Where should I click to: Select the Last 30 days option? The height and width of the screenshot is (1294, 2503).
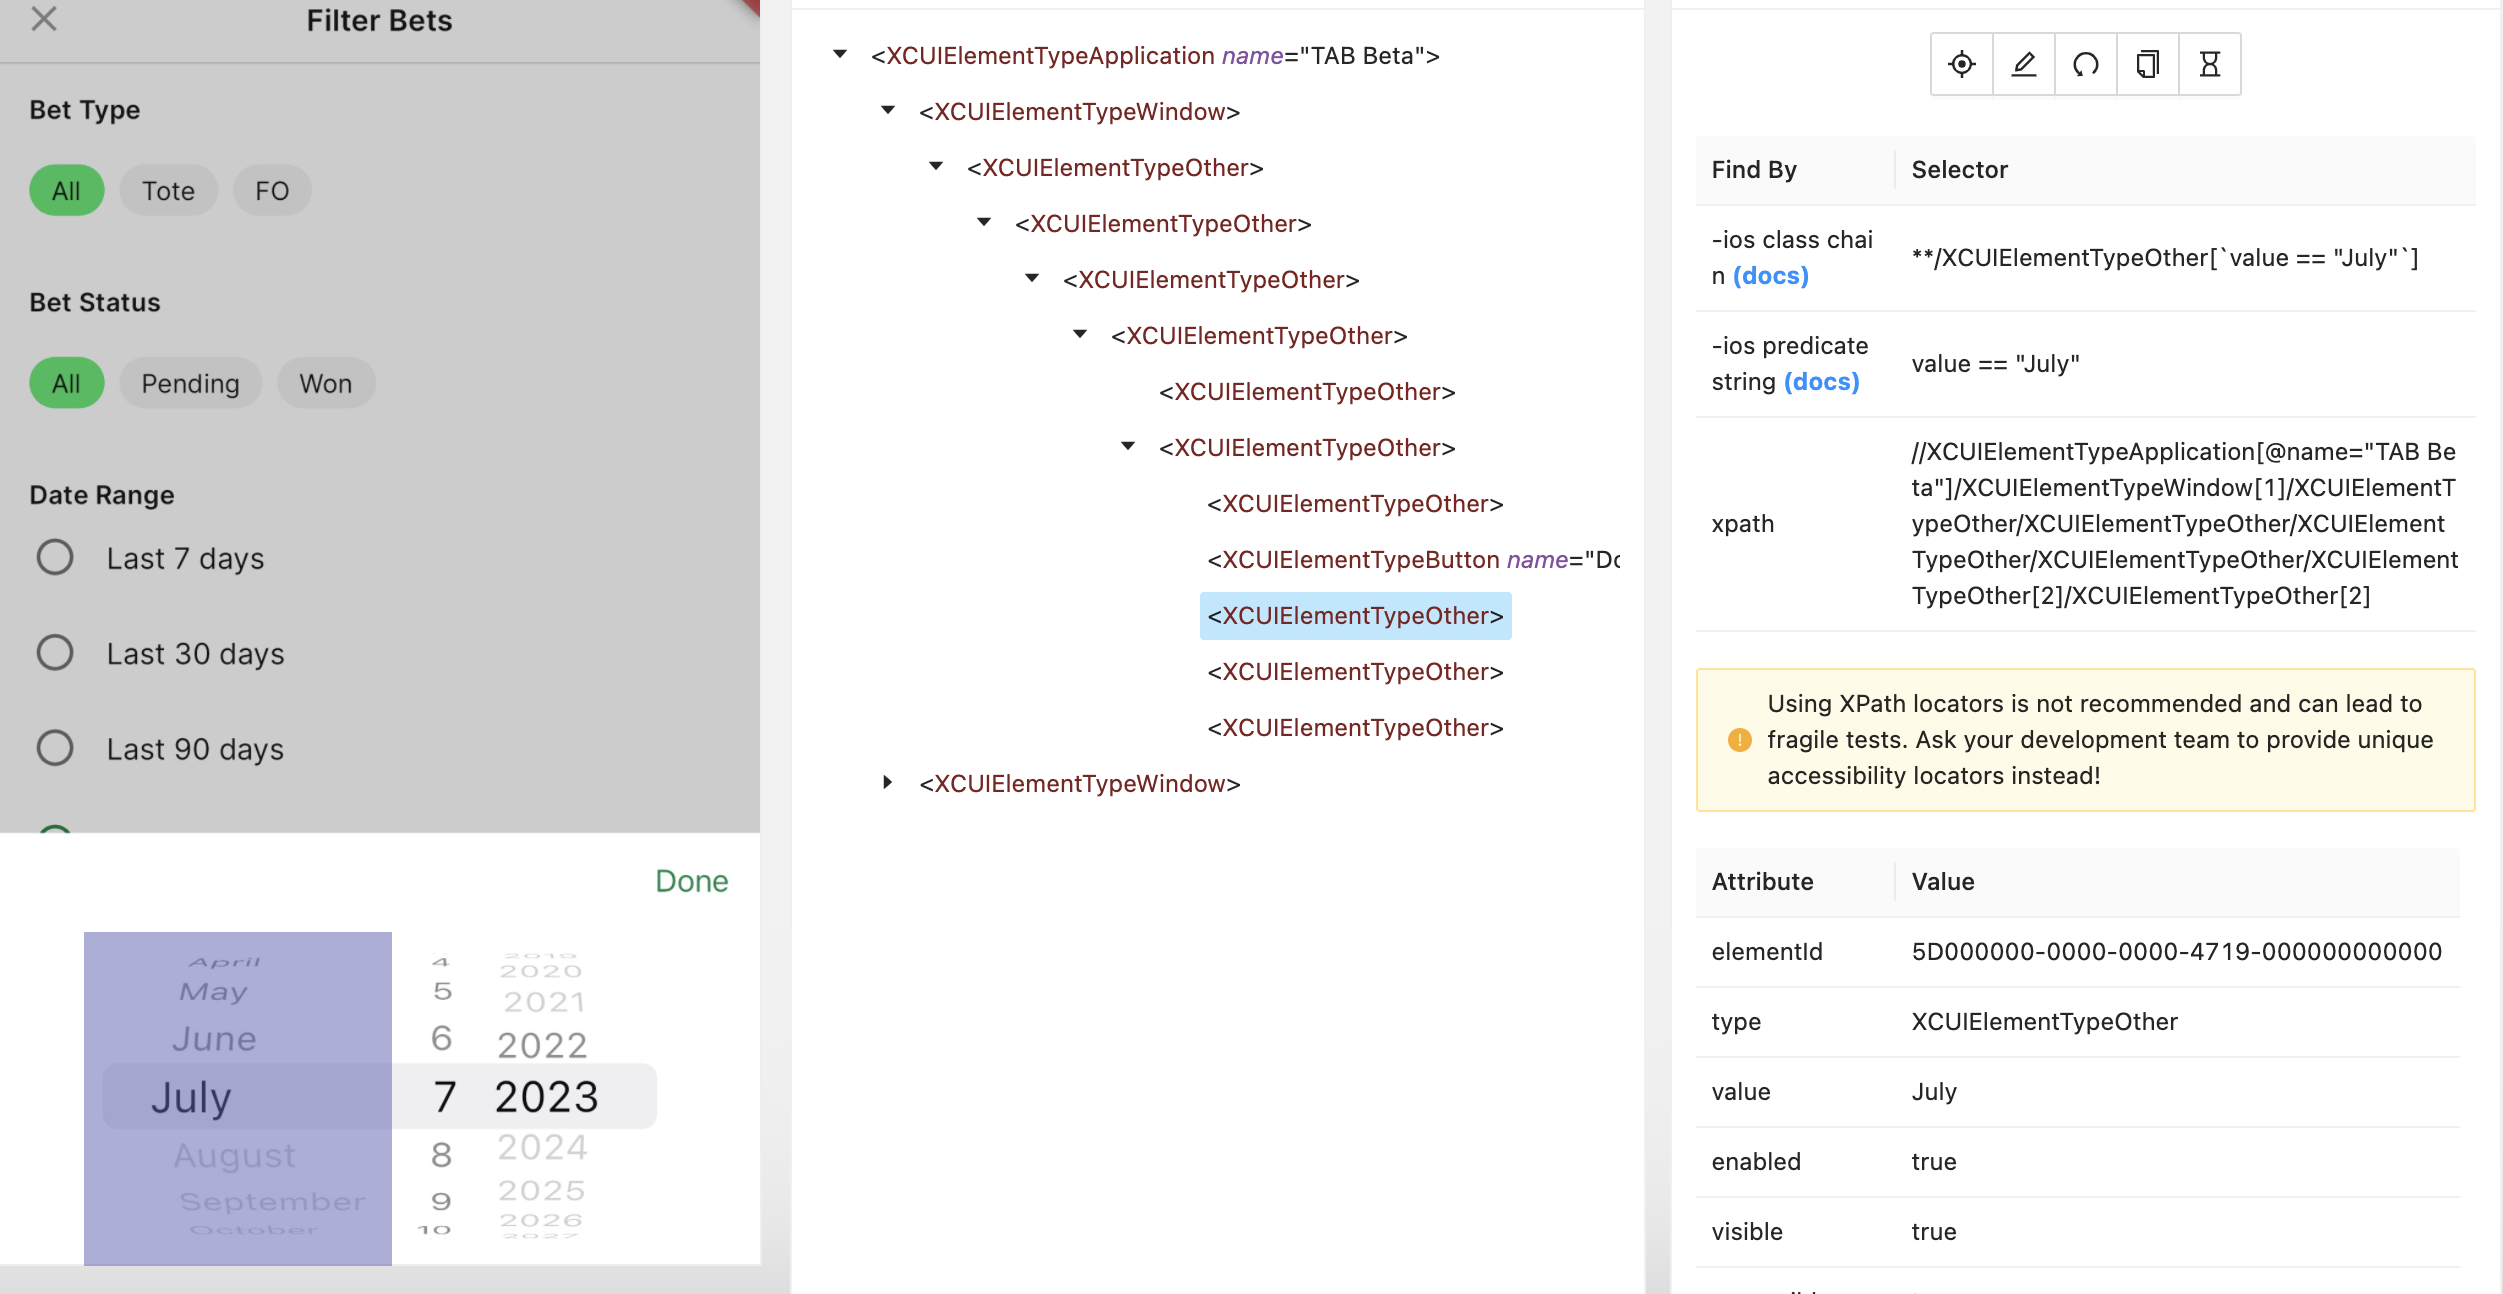55,653
